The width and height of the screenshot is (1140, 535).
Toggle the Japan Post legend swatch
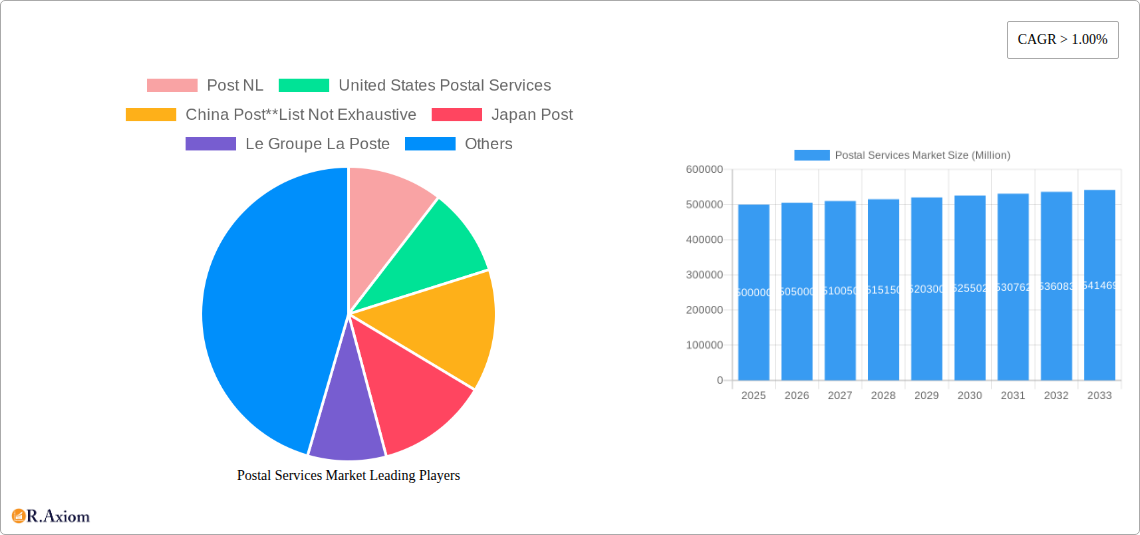point(457,115)
